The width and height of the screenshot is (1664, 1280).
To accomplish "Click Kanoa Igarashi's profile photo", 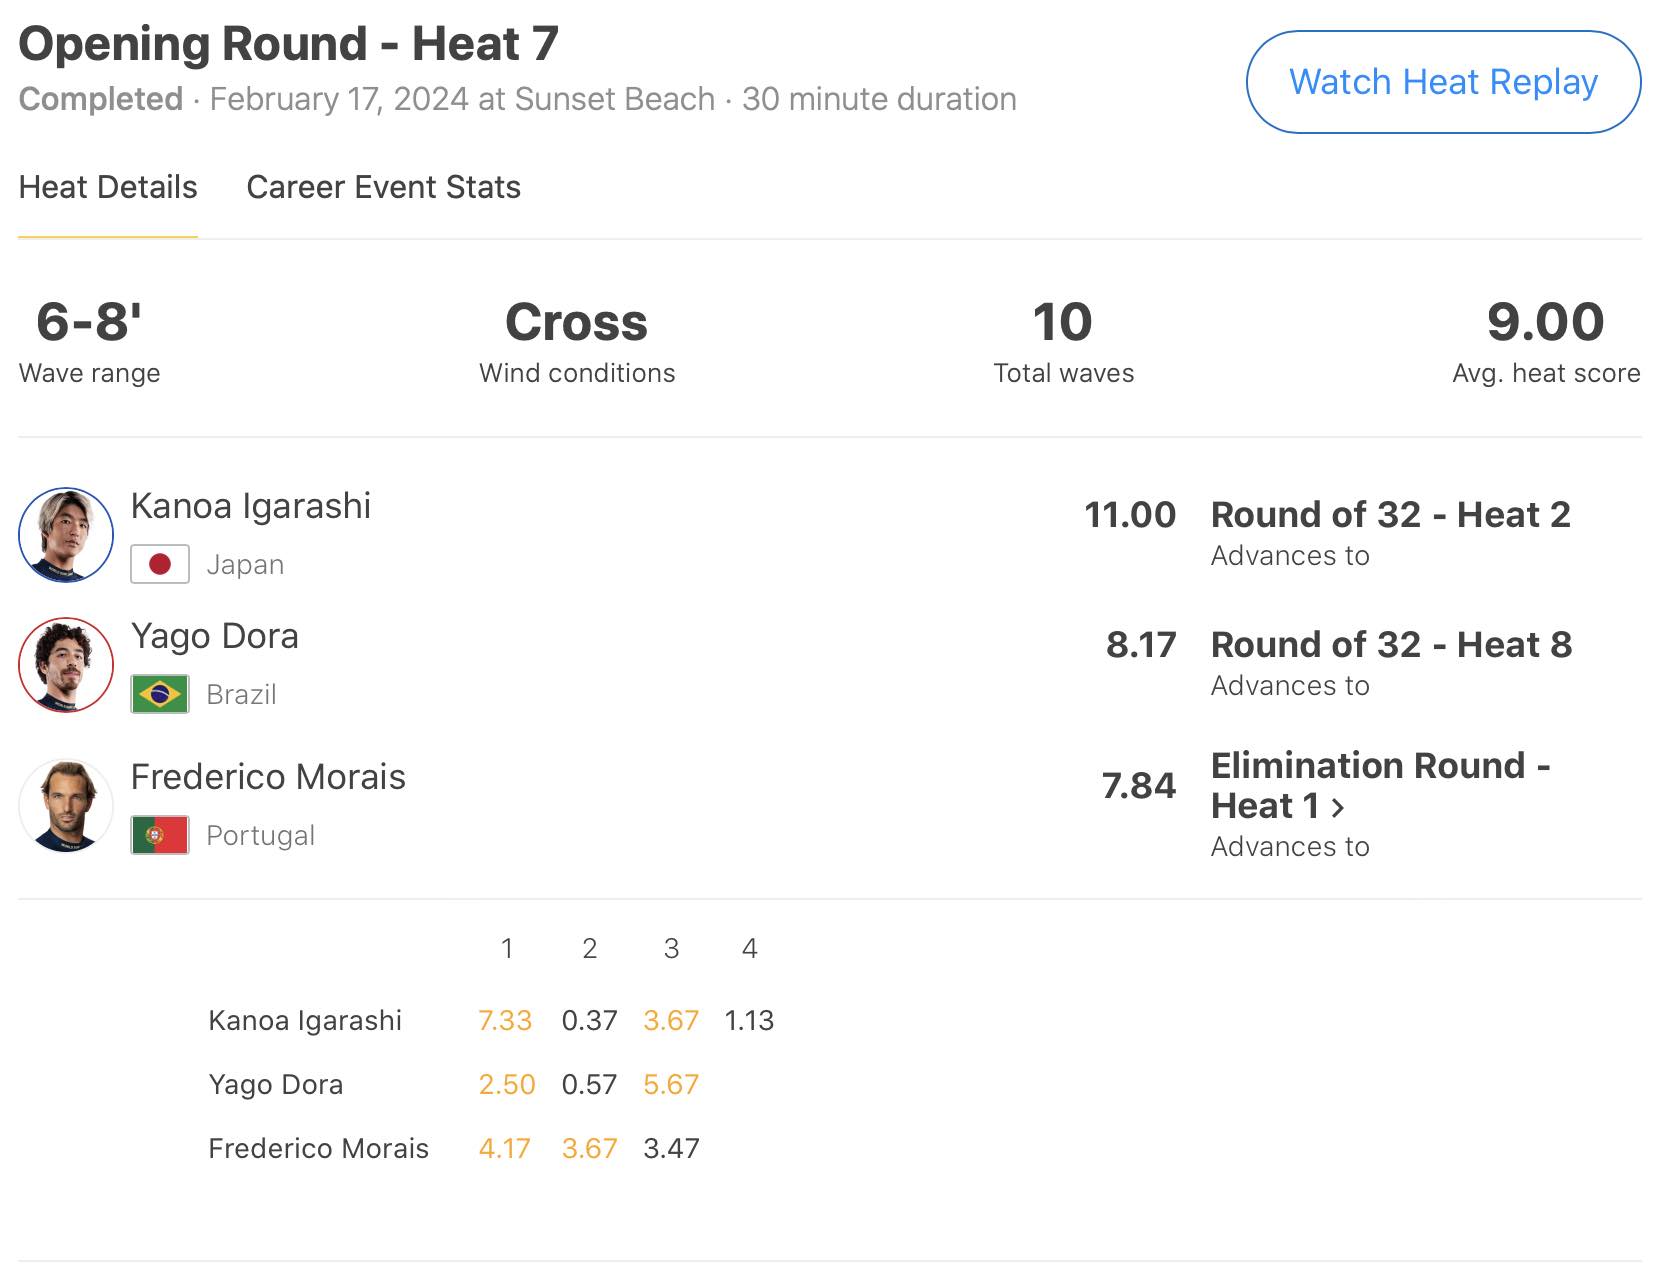I will [x=66, y=535].
